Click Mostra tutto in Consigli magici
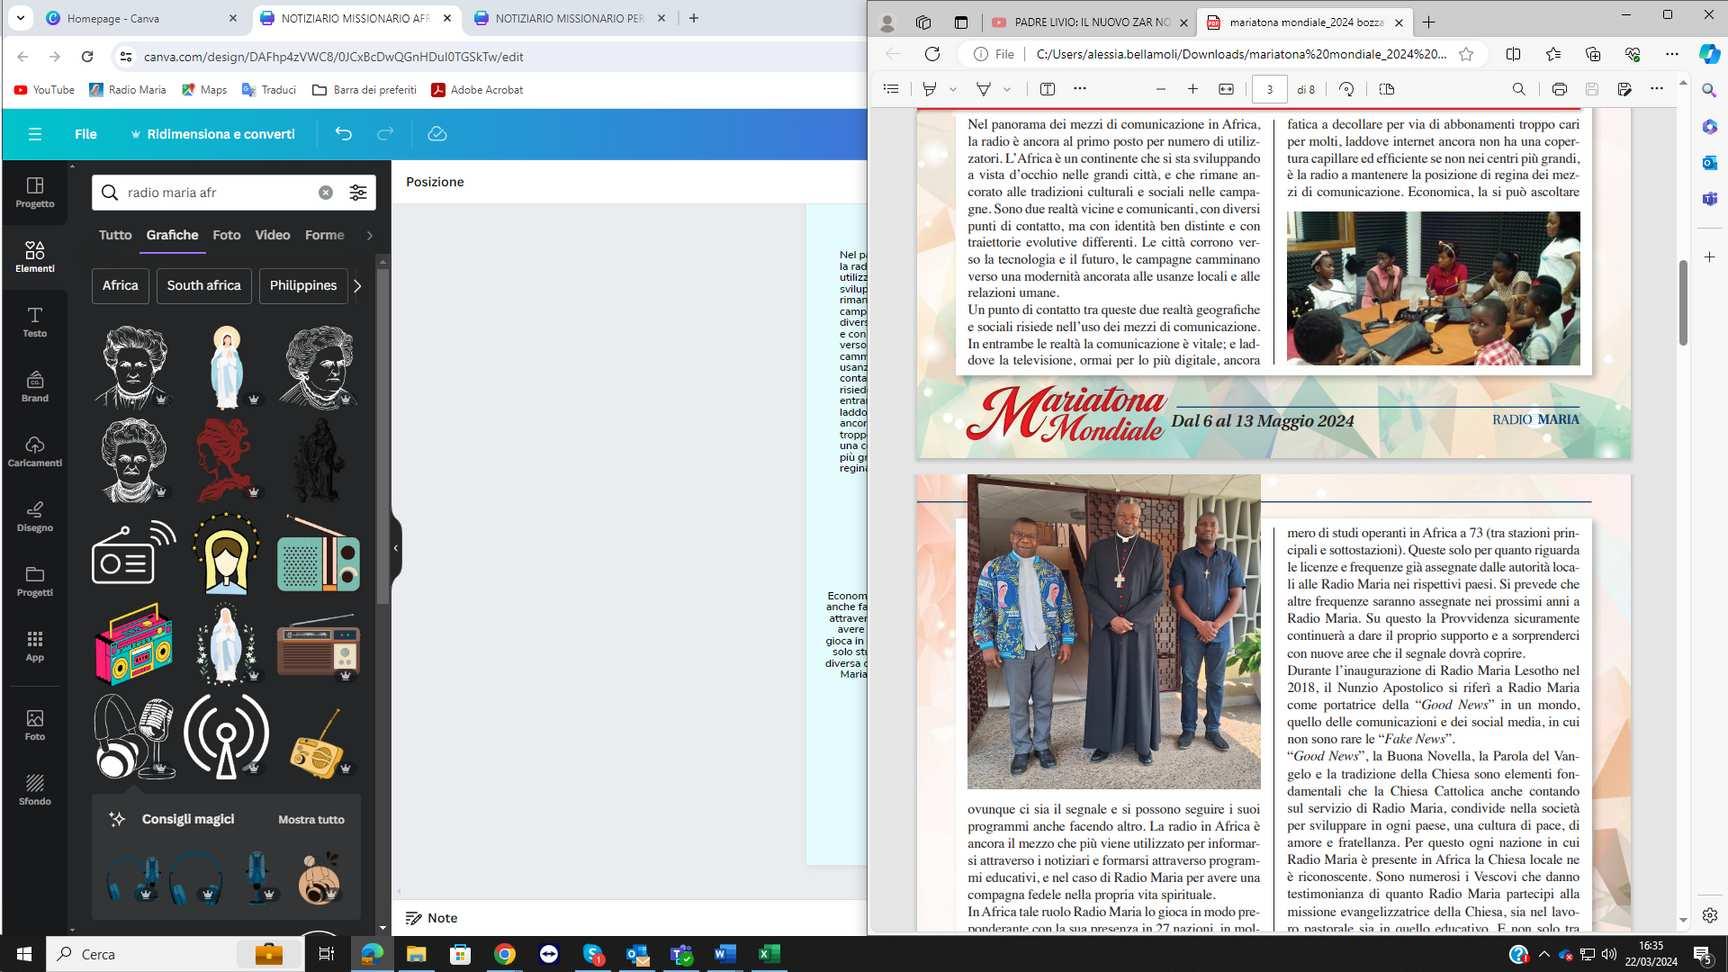Viewport: 1728px width, 972px height. pyautogui.click(x=311, y=819)
